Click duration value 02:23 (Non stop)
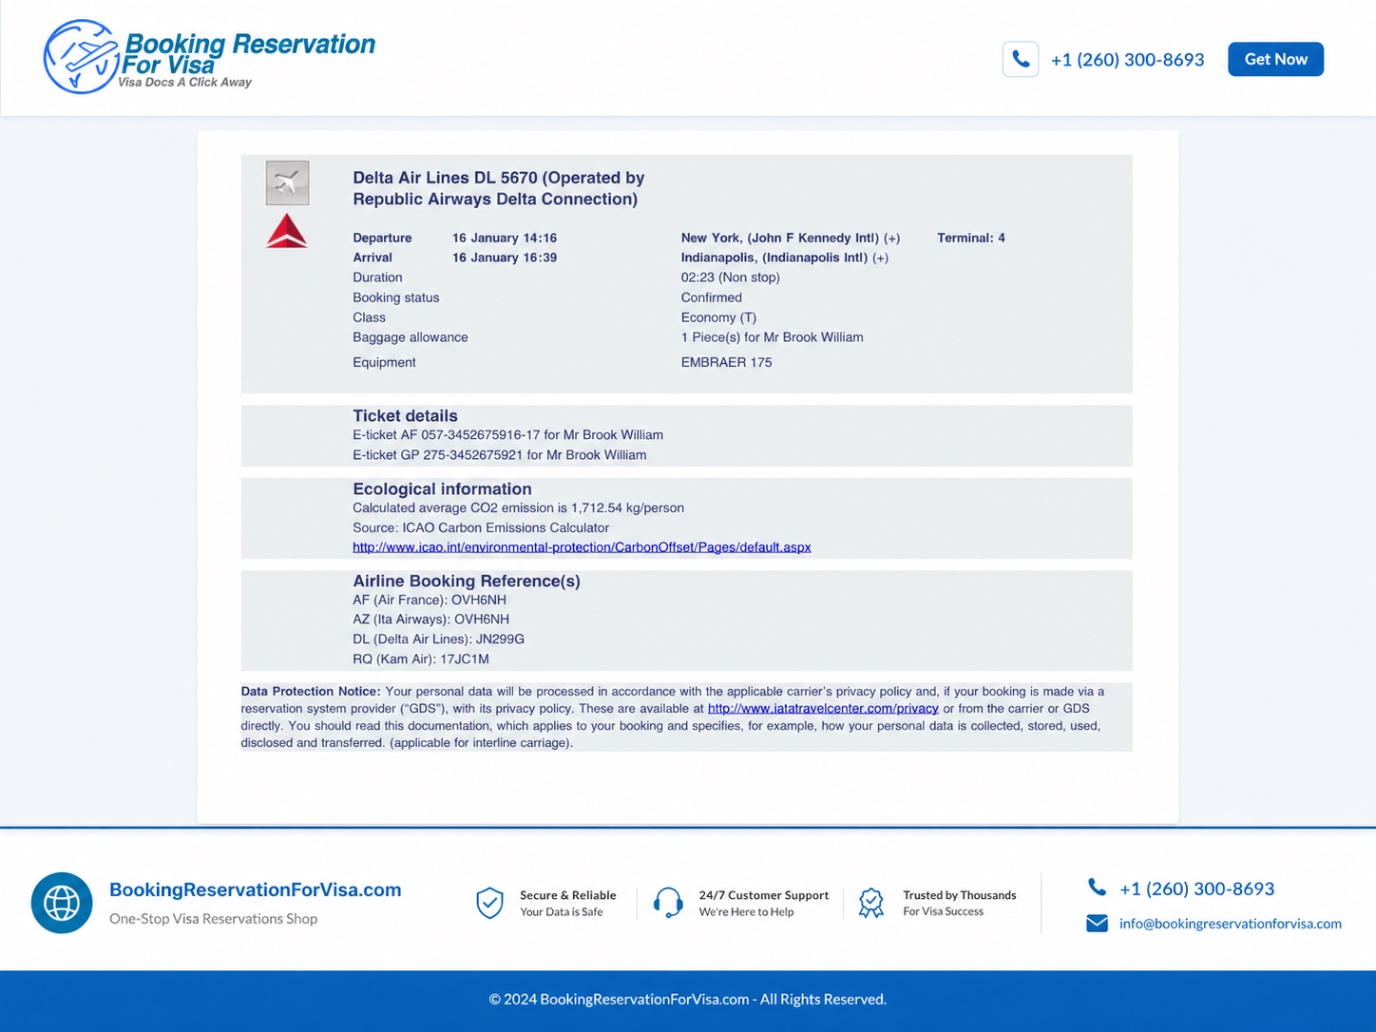The width and height of the screenshot is (1376, 1032). click(730, 278)
